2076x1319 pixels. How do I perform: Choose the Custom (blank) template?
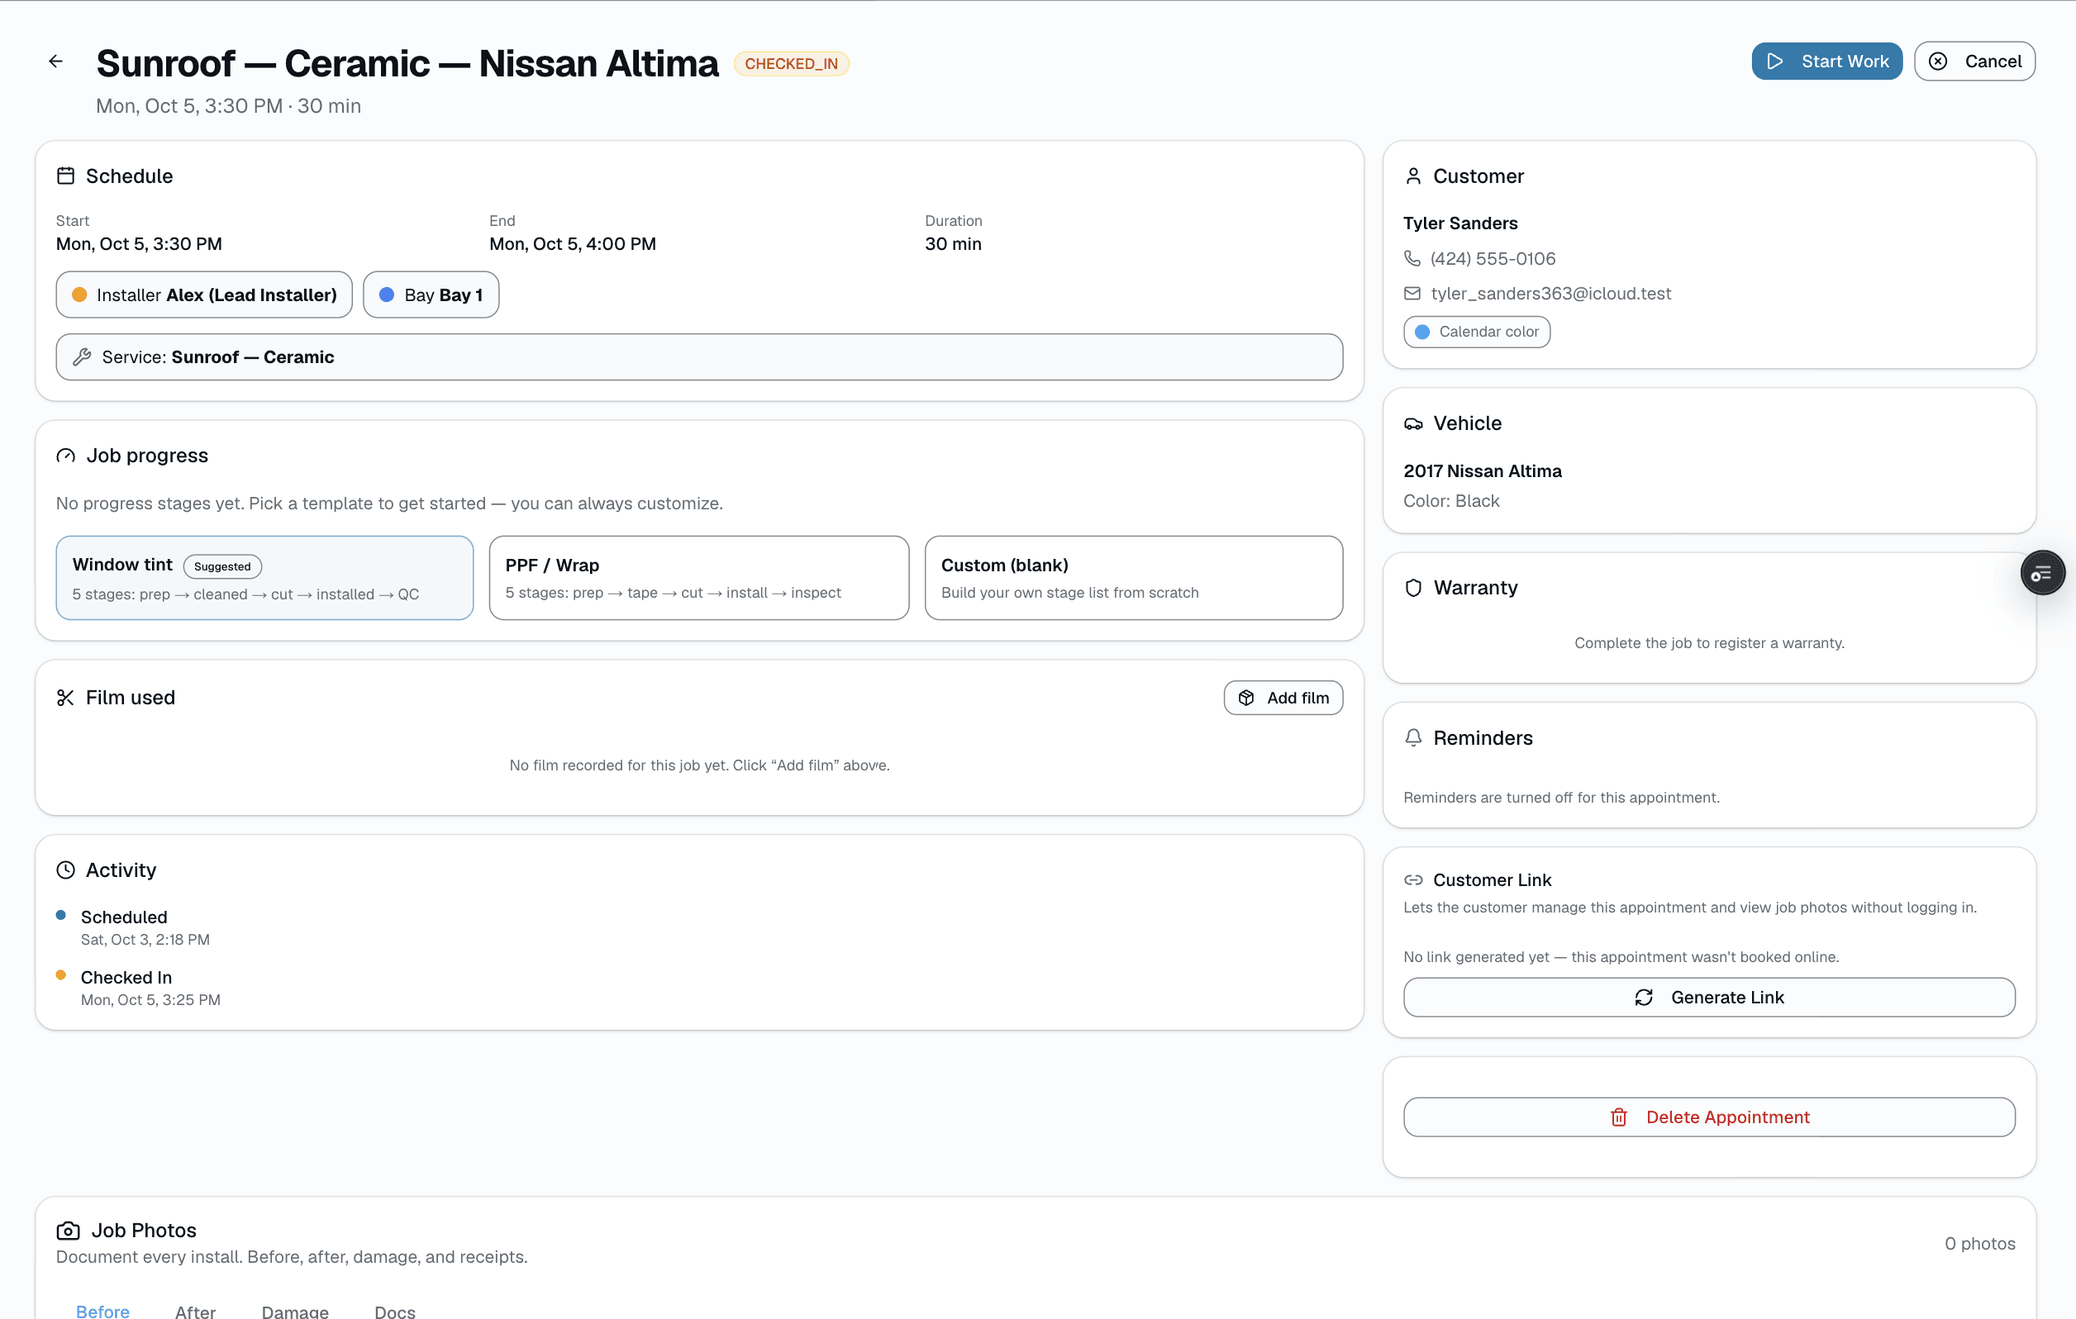pyautogui.click(x=1134, y=578)
